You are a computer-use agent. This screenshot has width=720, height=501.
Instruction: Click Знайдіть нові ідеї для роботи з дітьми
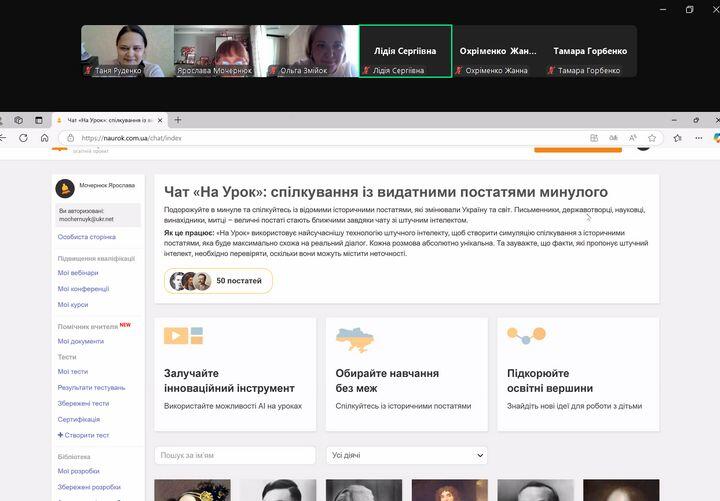pyautogui.click(x=574, y=406)
